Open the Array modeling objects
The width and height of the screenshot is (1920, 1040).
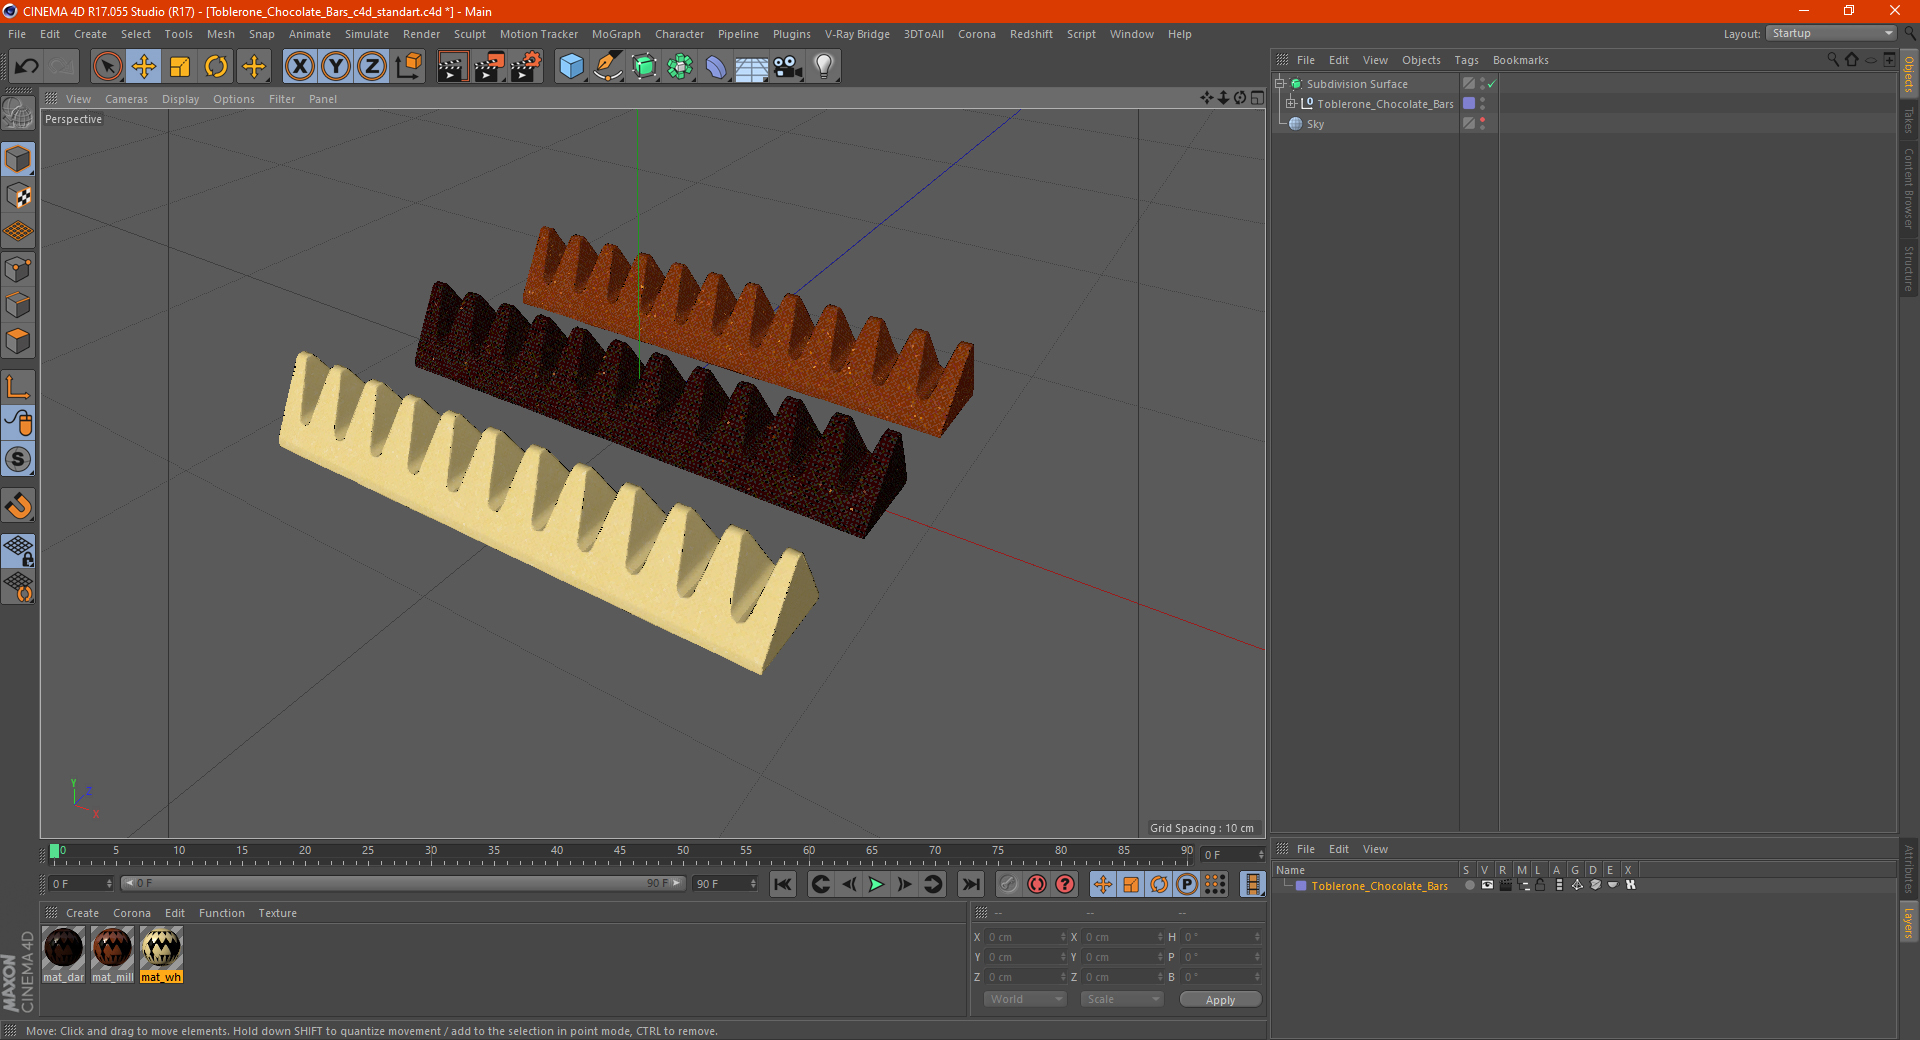click(680, 67)
